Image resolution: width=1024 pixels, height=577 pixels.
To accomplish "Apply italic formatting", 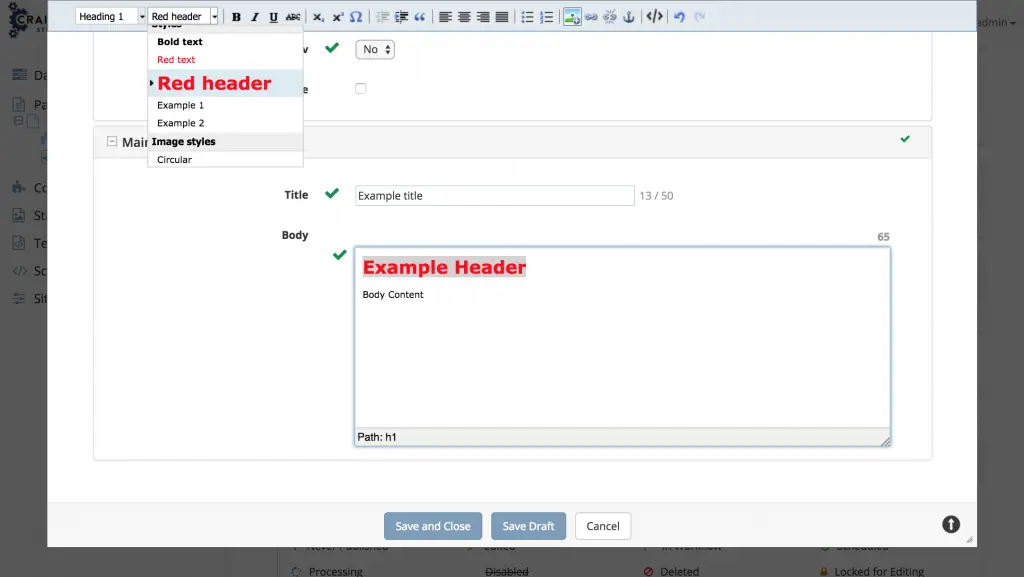I will coord(254,17).
